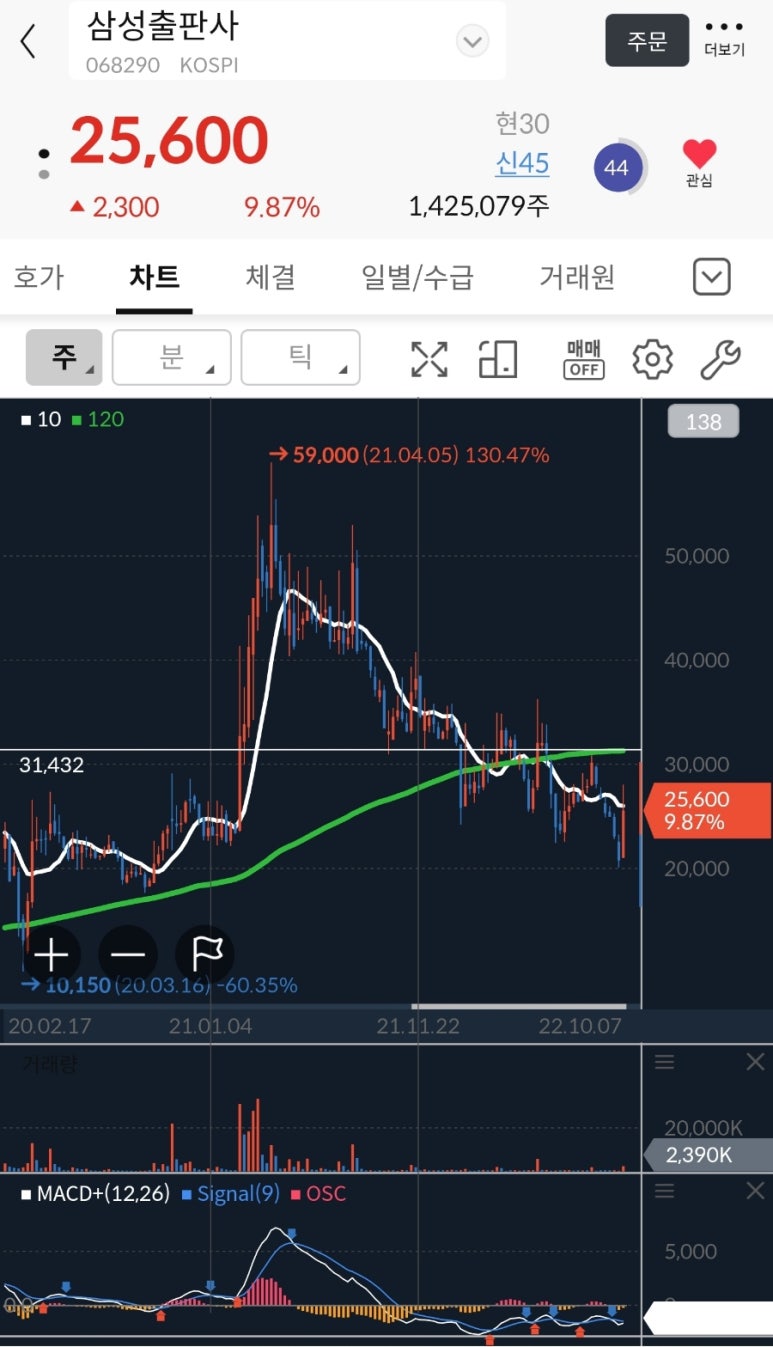Tap the 관심 heart favorite icon

tap(699, 163)
